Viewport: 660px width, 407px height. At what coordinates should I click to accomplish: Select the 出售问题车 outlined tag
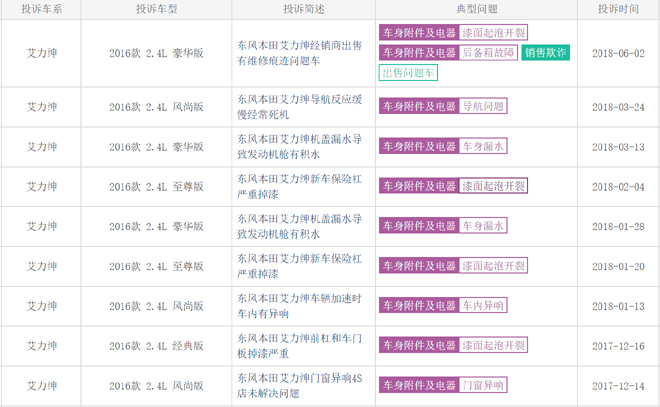[408, 73]
